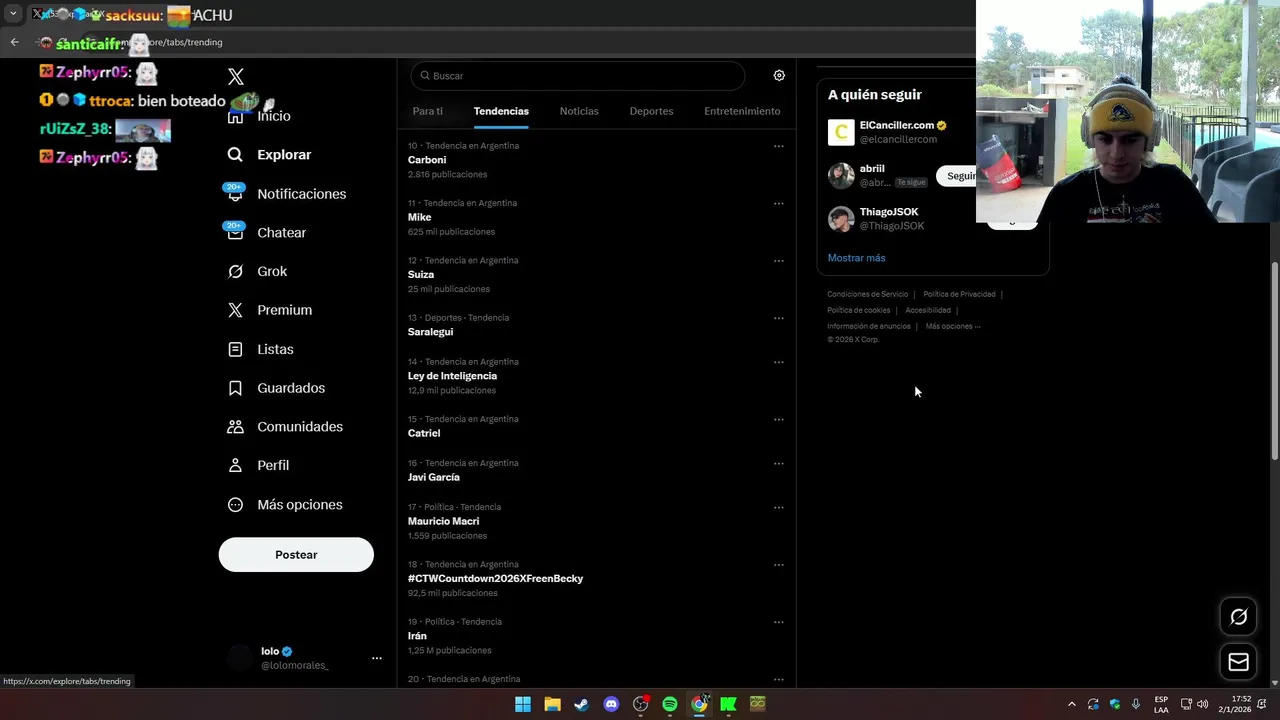The width and height of the screenshot is (1280, 720).
Task: Open Grok floating button
Action: pos(1238,617)
